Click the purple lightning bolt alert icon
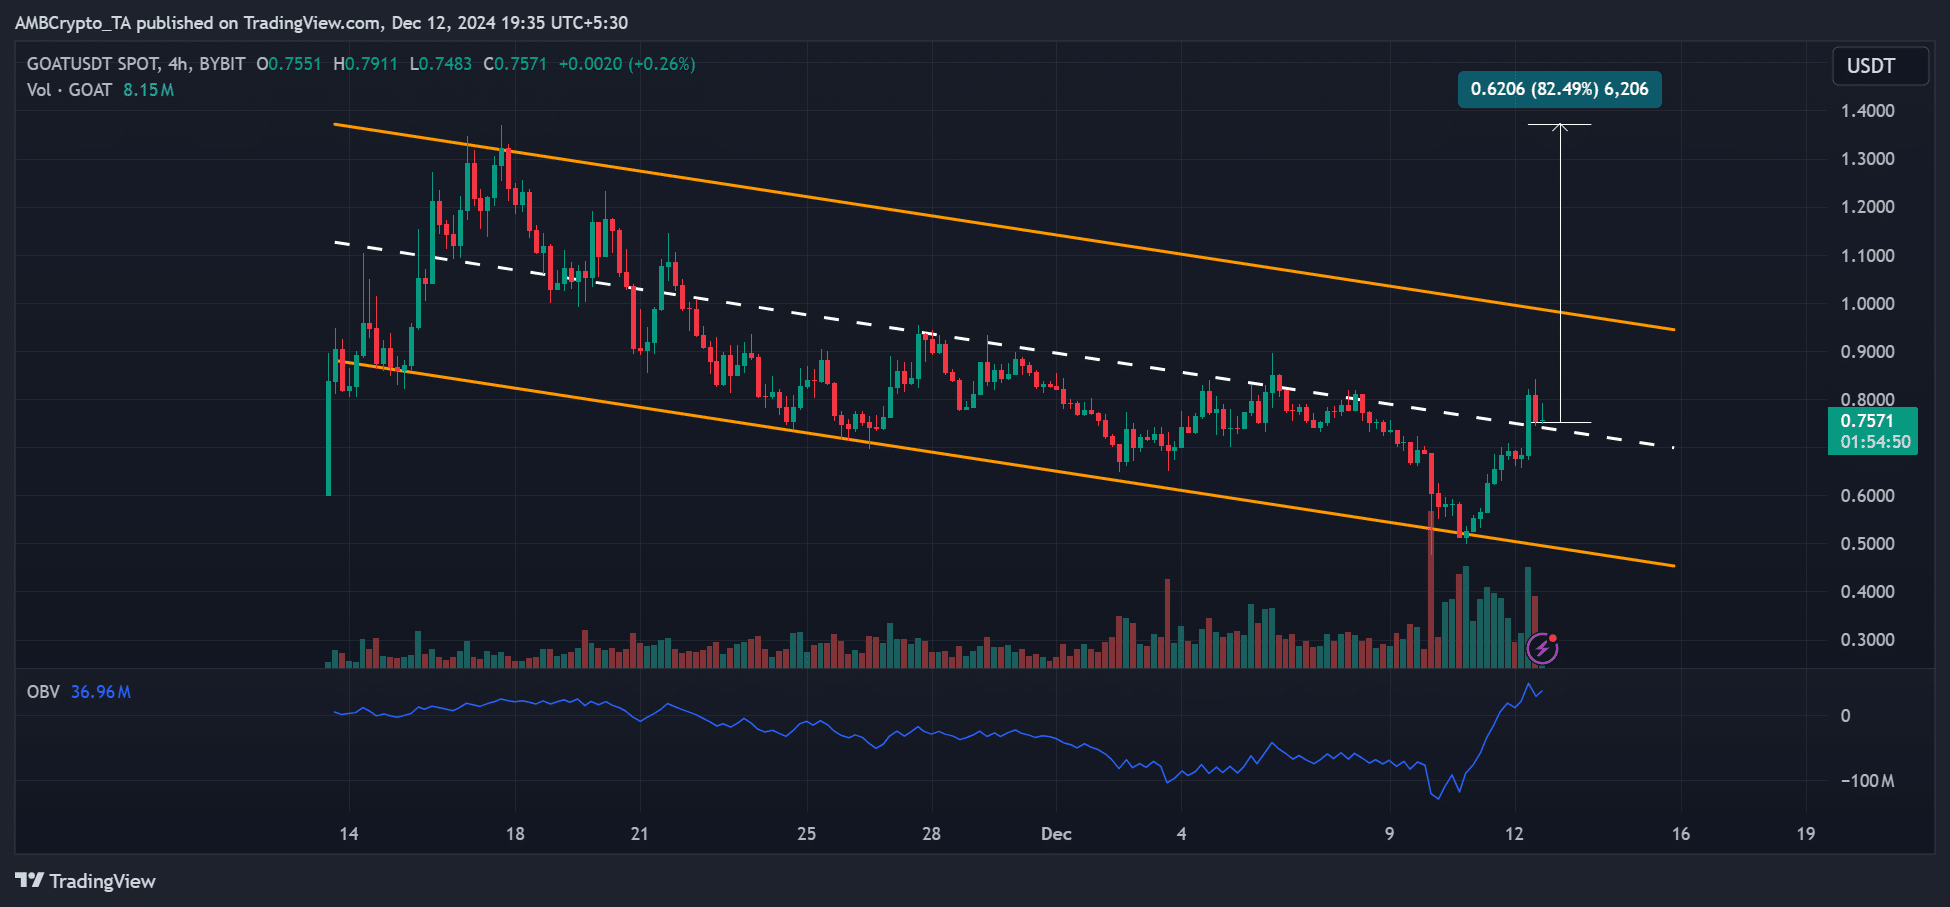 [1543, 649]
